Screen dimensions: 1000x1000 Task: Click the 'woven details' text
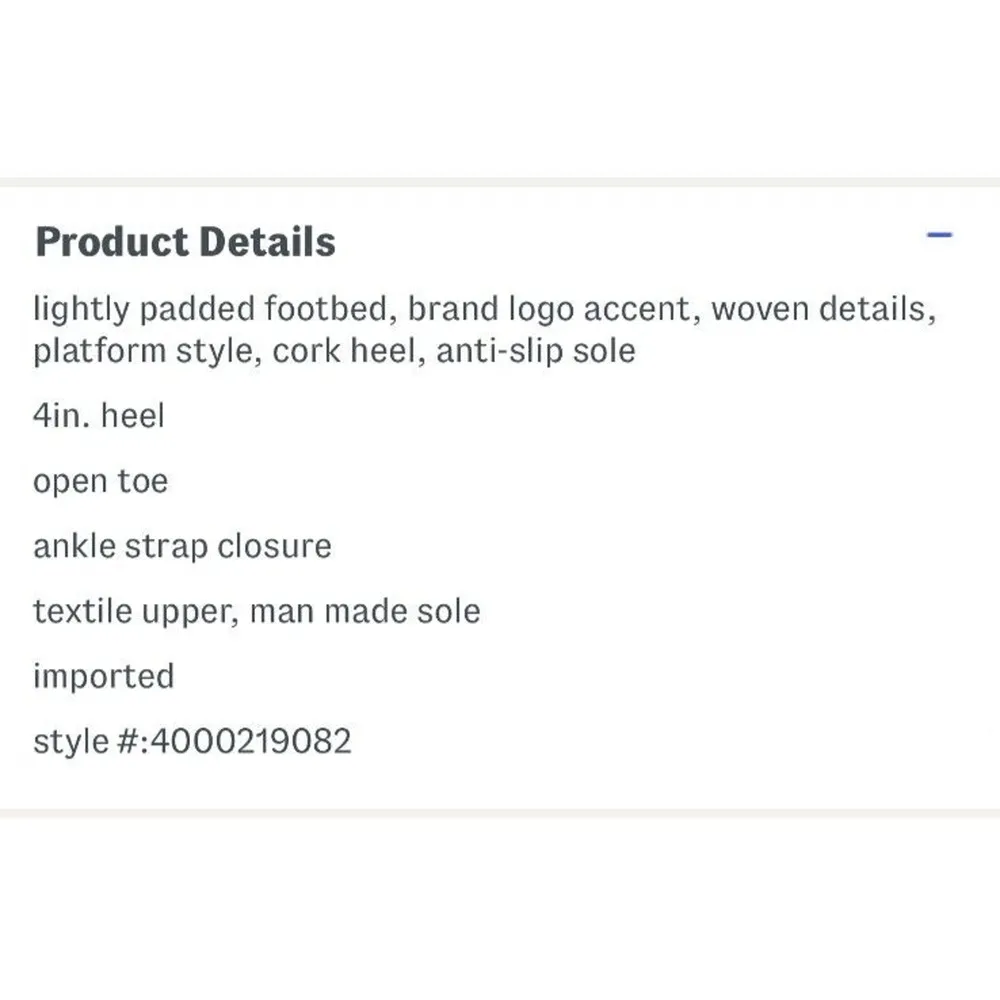(x=822, y=309)
